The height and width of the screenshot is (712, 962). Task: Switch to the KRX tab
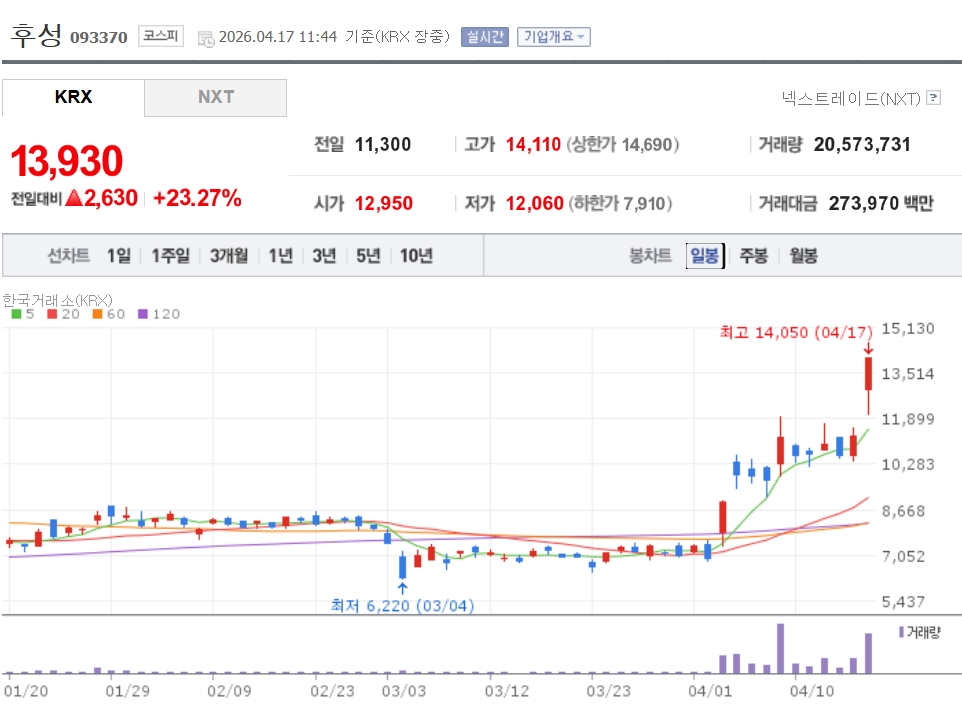73,97
